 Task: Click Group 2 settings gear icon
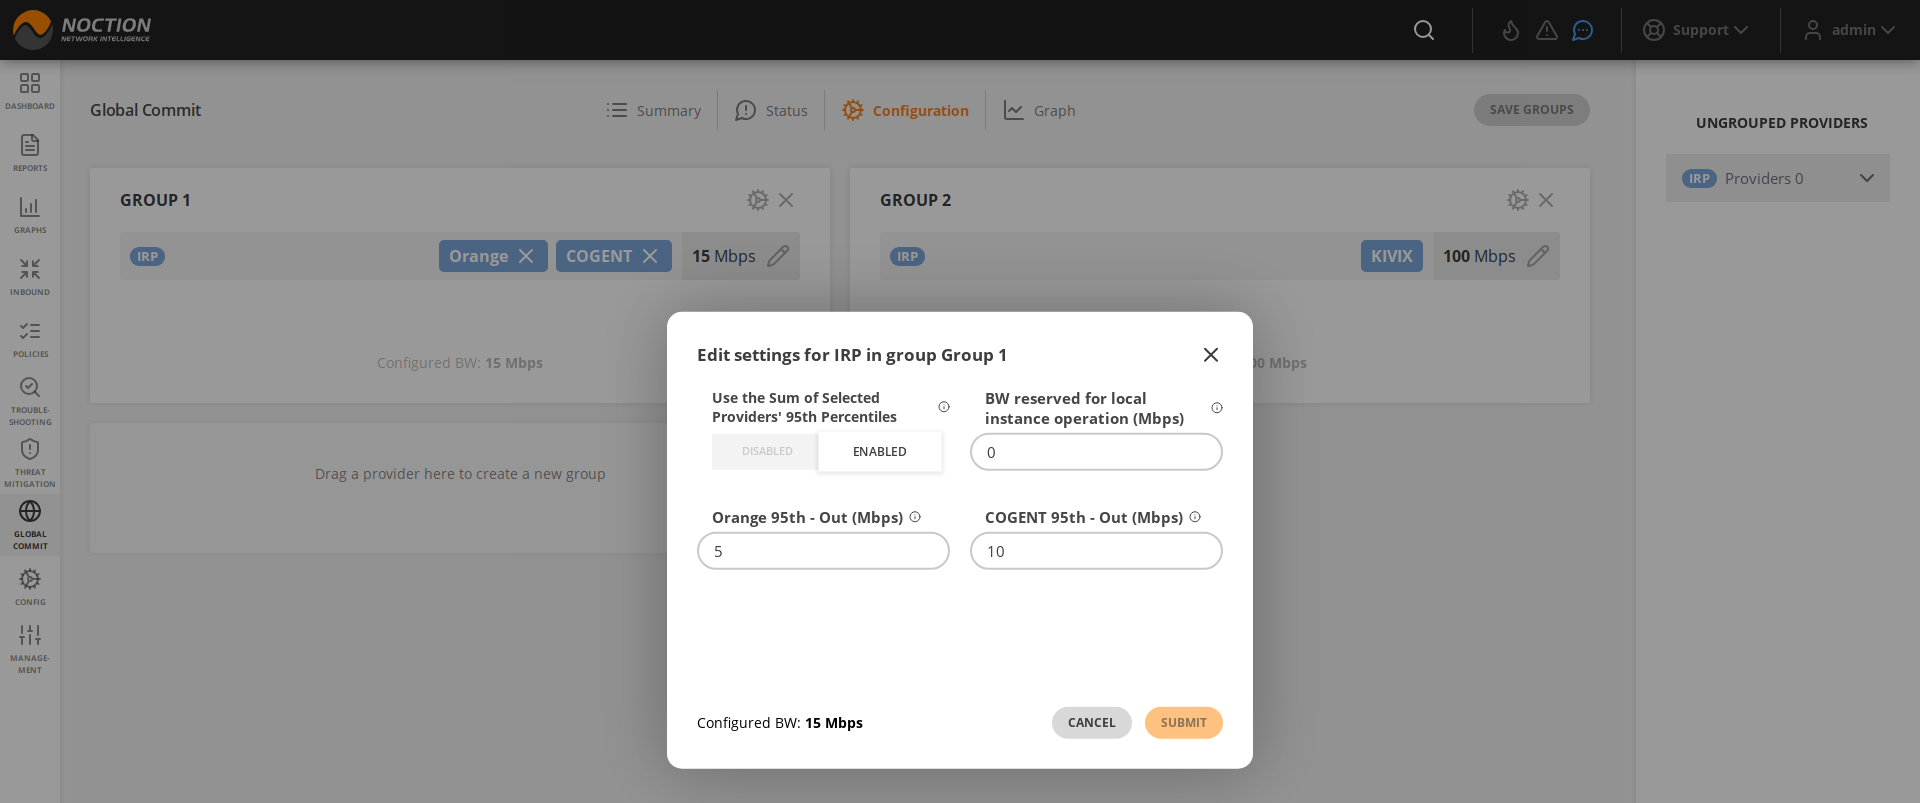(x=1517, y=200)
